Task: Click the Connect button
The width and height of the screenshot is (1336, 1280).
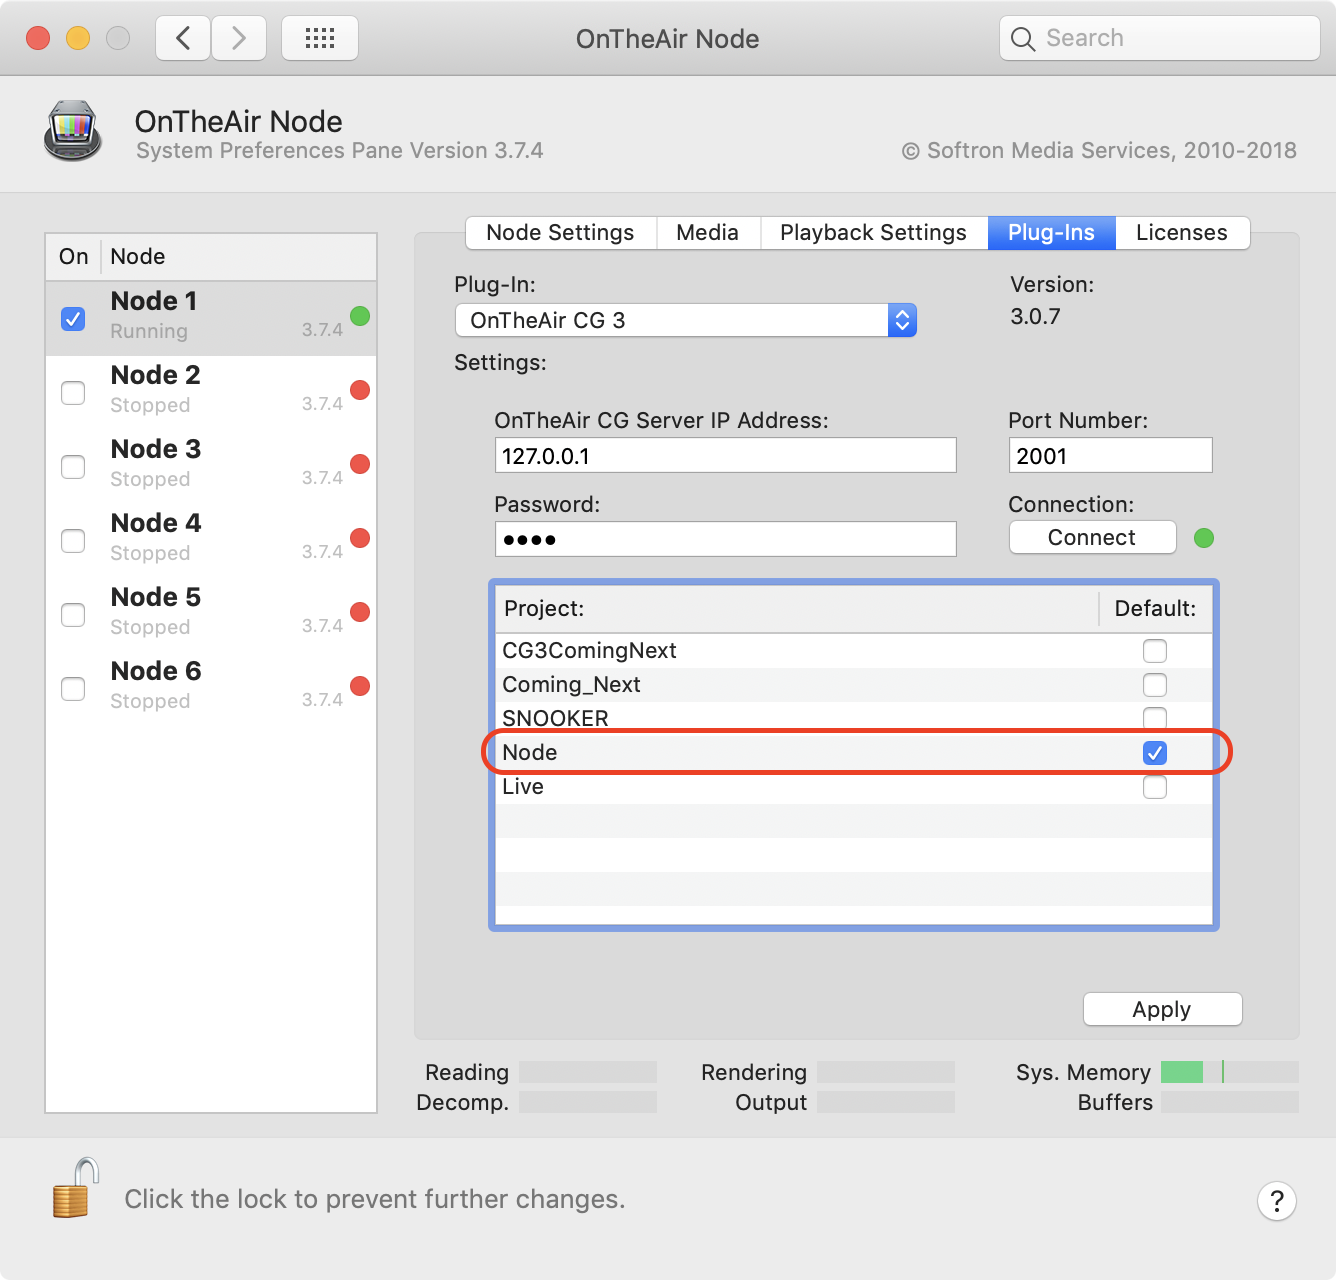Action: pyautogui.click(x=1092, y=537)
